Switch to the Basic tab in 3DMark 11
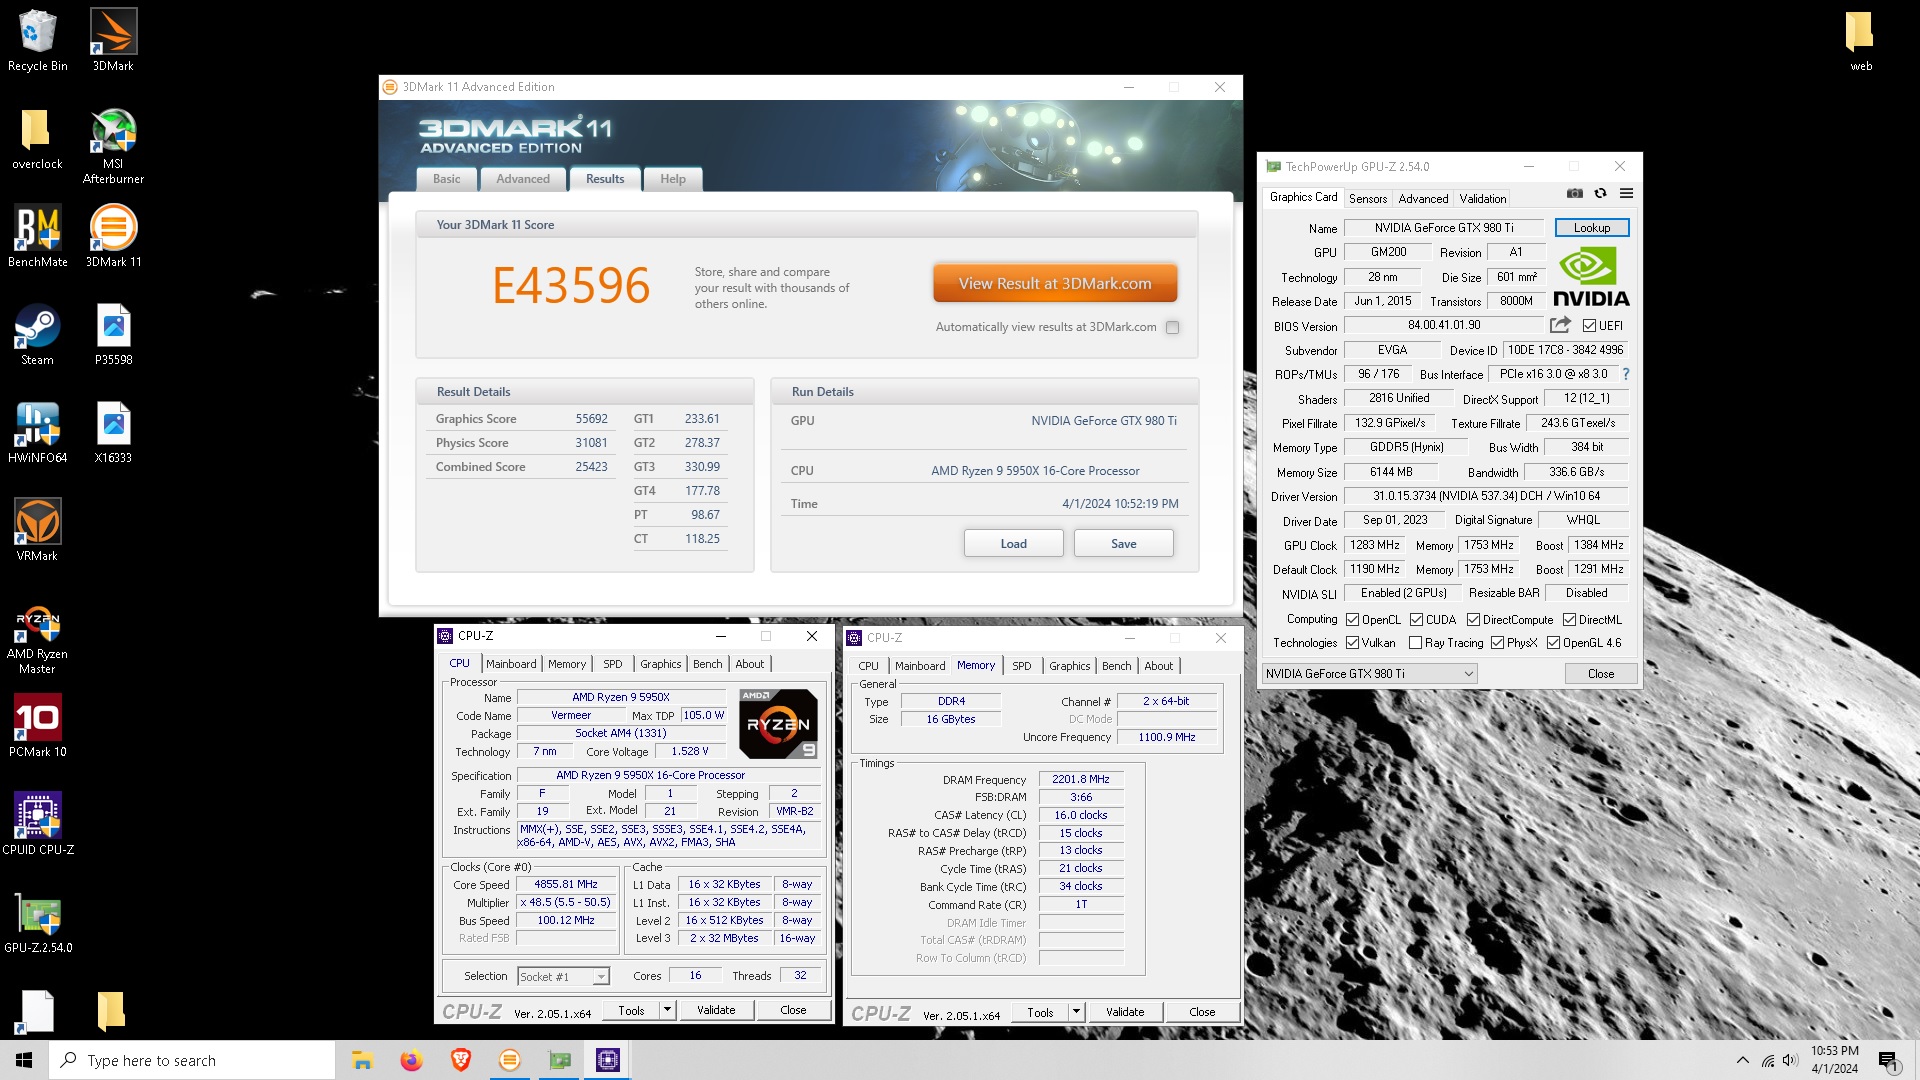The image size is (1920, 1080). pyautogui.click(x=446, y=179)
